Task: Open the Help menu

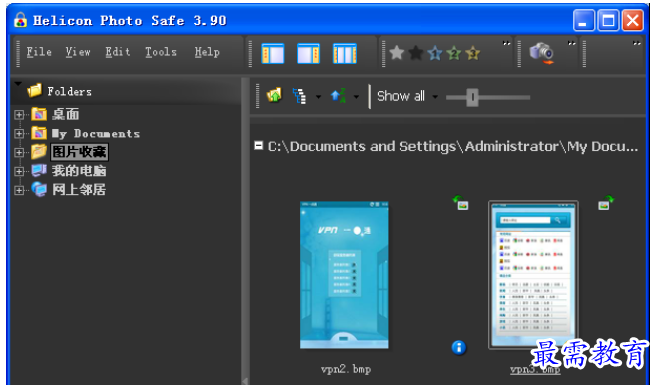Action: click(x=207, y=52)
